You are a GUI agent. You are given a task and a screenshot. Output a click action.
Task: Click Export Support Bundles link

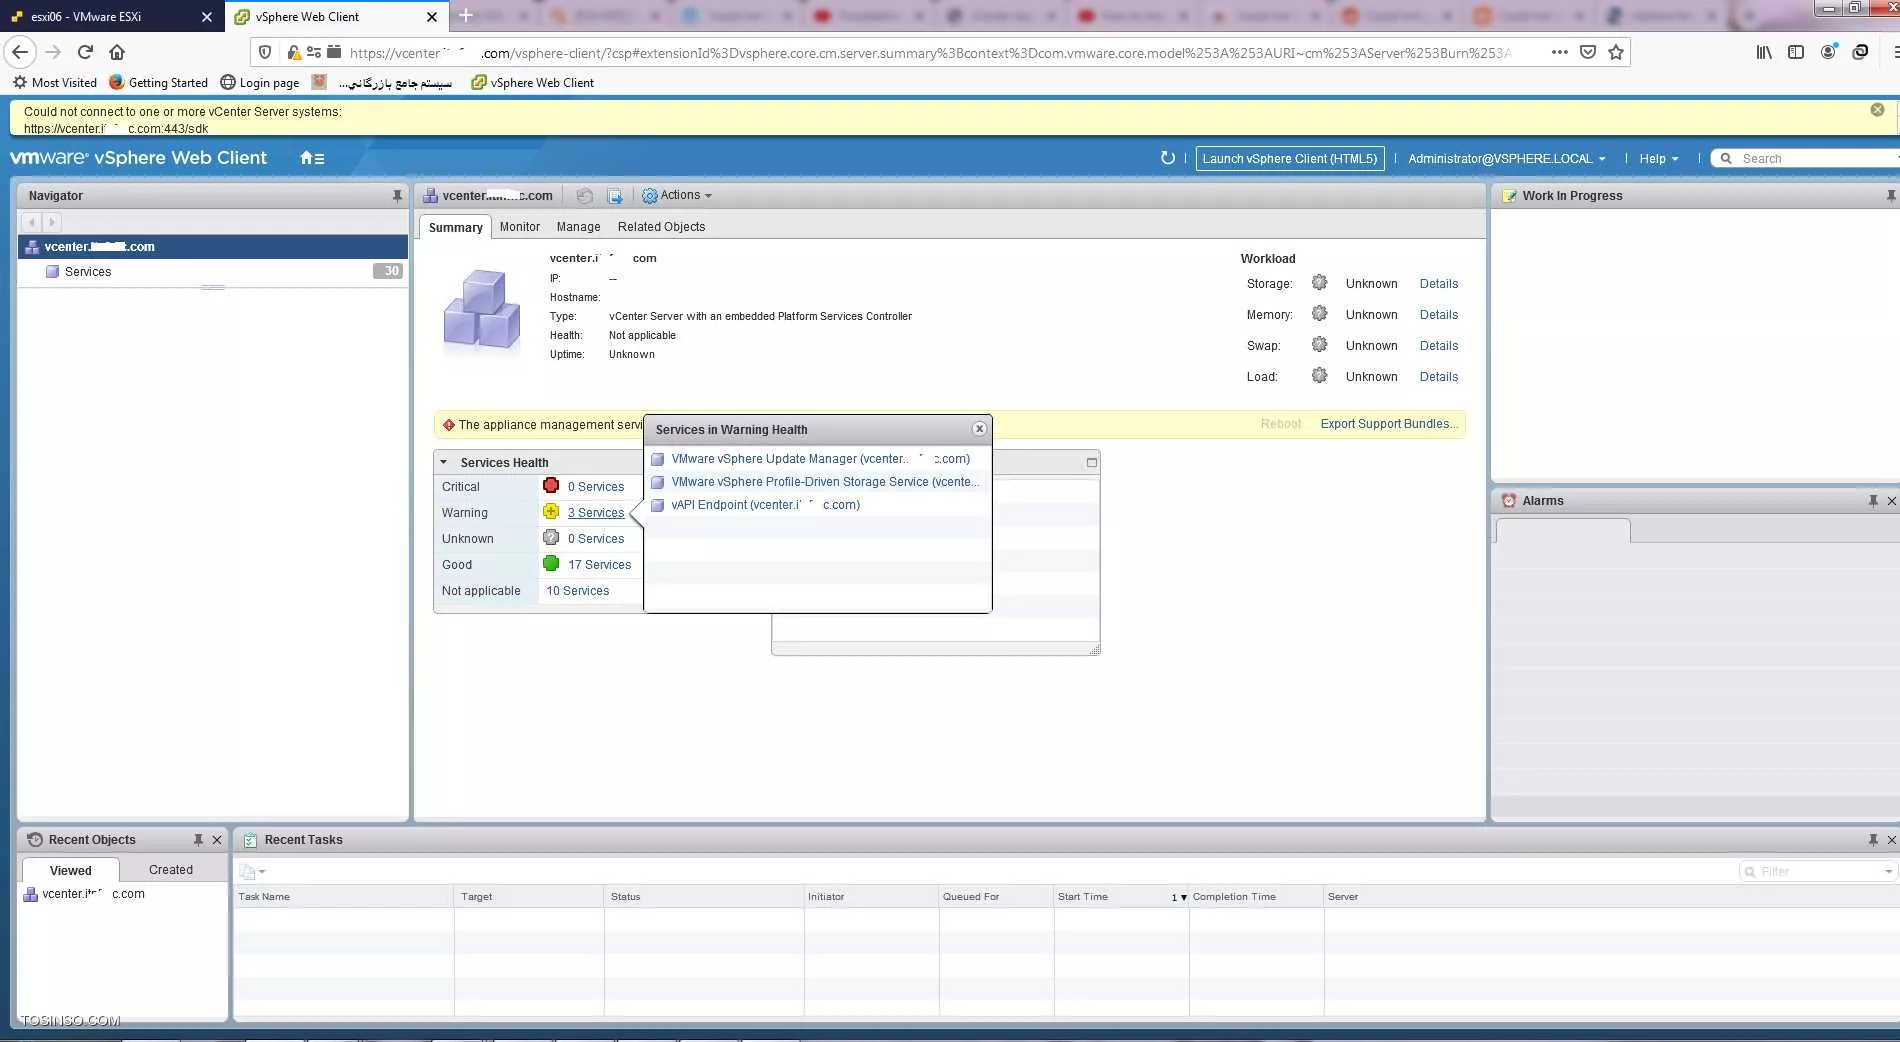[x=1389, y=424]
